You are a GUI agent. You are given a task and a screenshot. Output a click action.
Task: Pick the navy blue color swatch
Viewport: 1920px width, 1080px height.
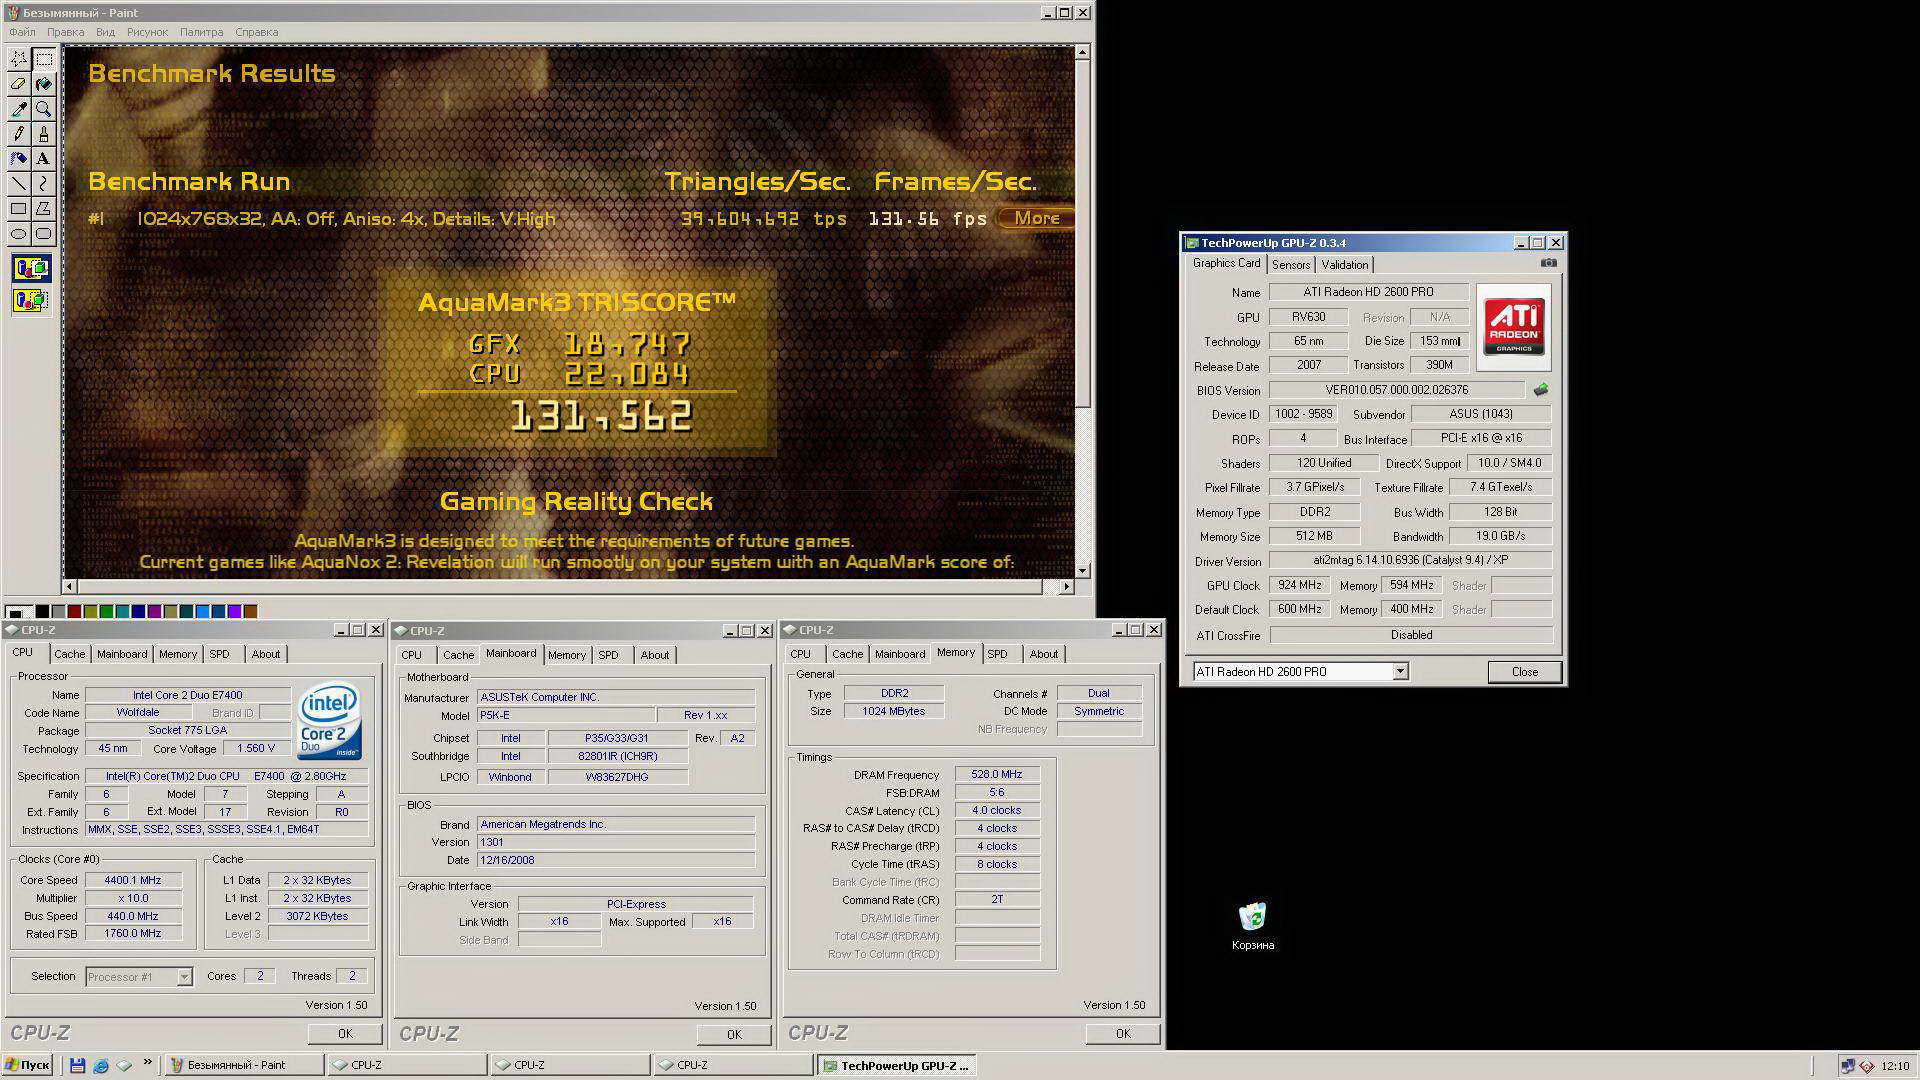(x=138, y=611)
